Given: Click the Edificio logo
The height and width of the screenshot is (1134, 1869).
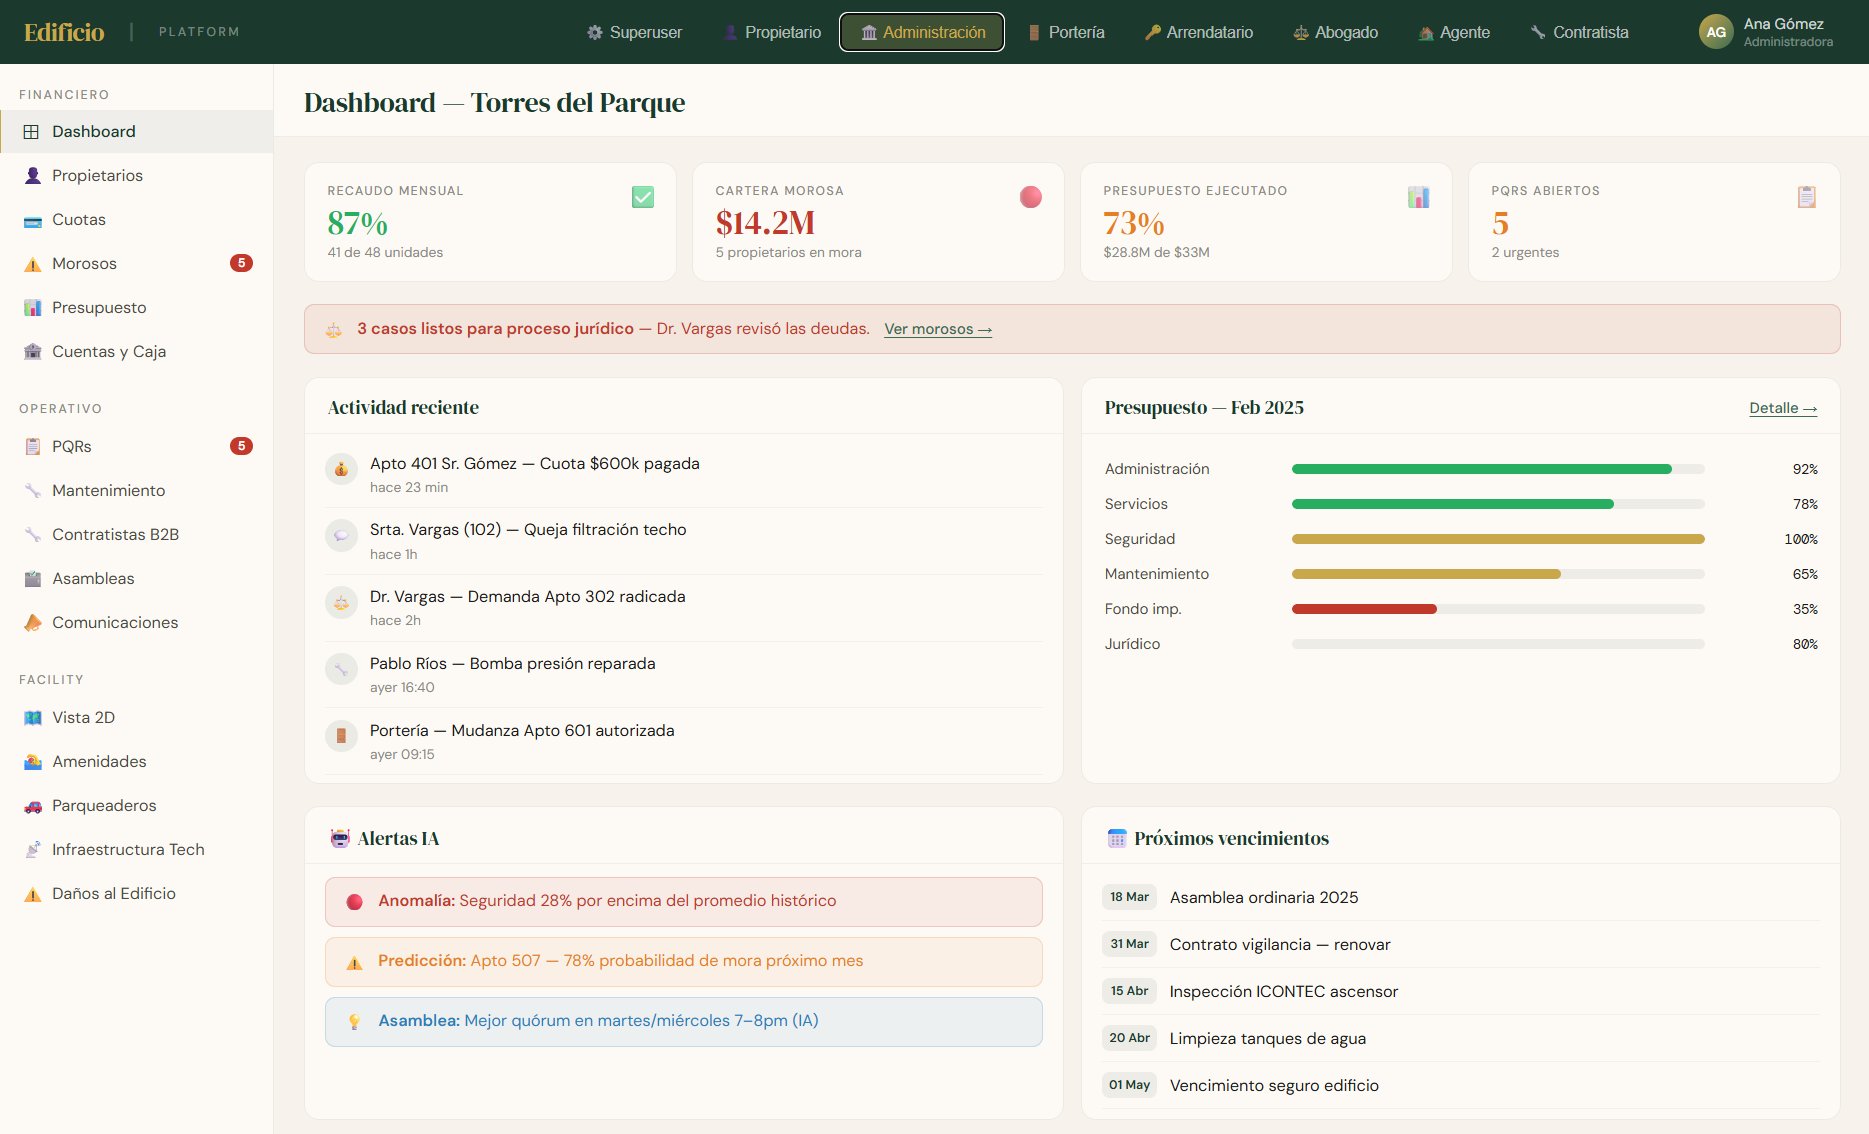Looking at the screenshot, I should [64, 32].
